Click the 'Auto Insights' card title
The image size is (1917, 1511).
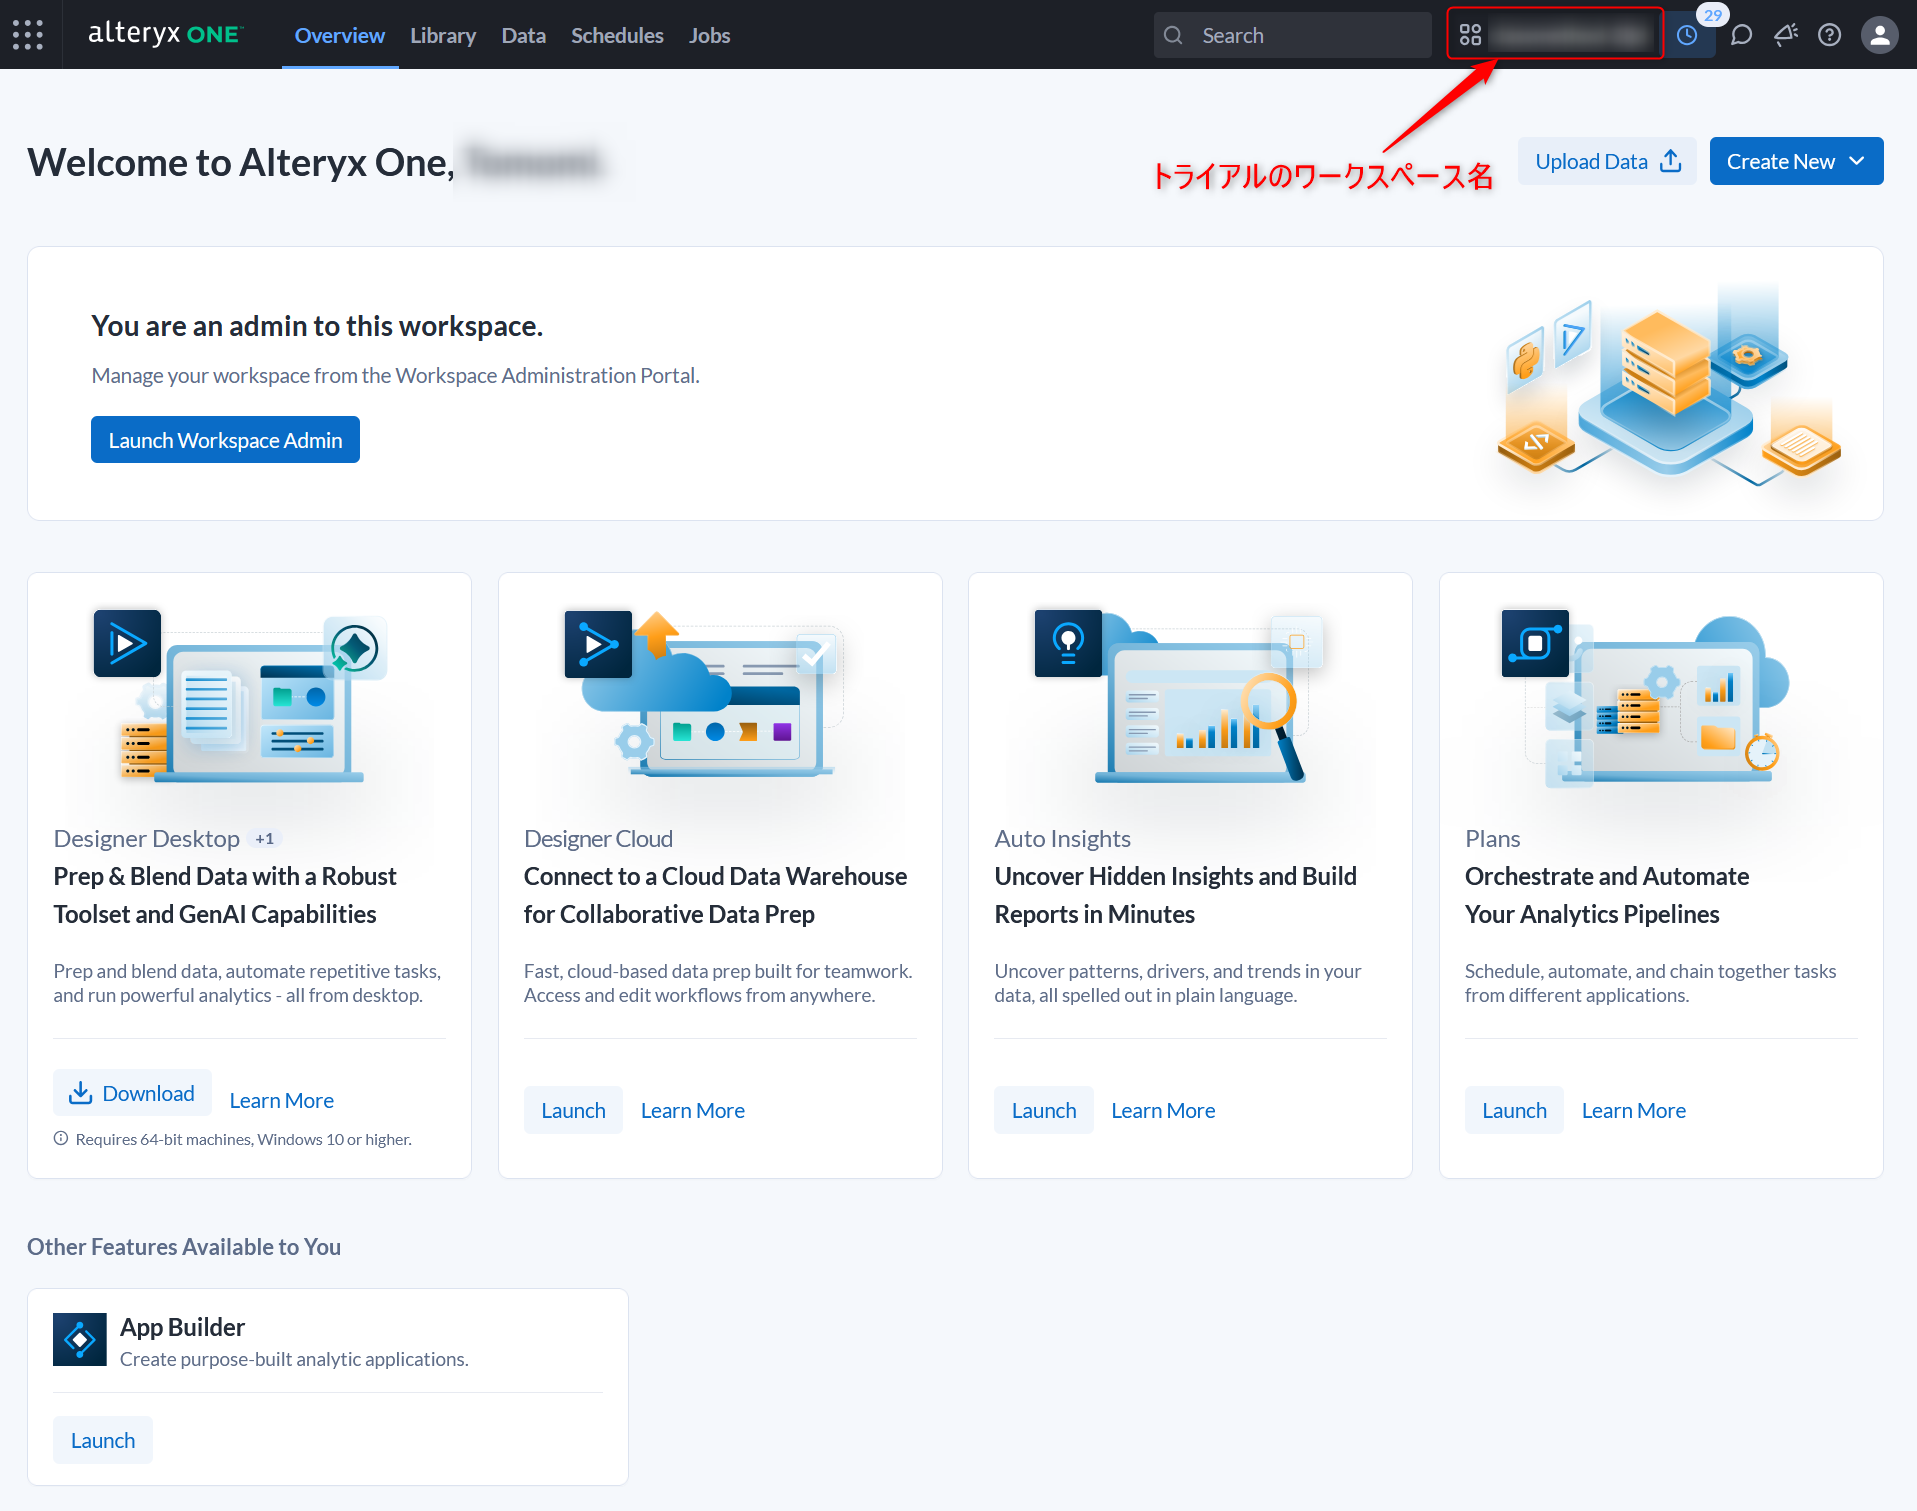point(1062,839)
